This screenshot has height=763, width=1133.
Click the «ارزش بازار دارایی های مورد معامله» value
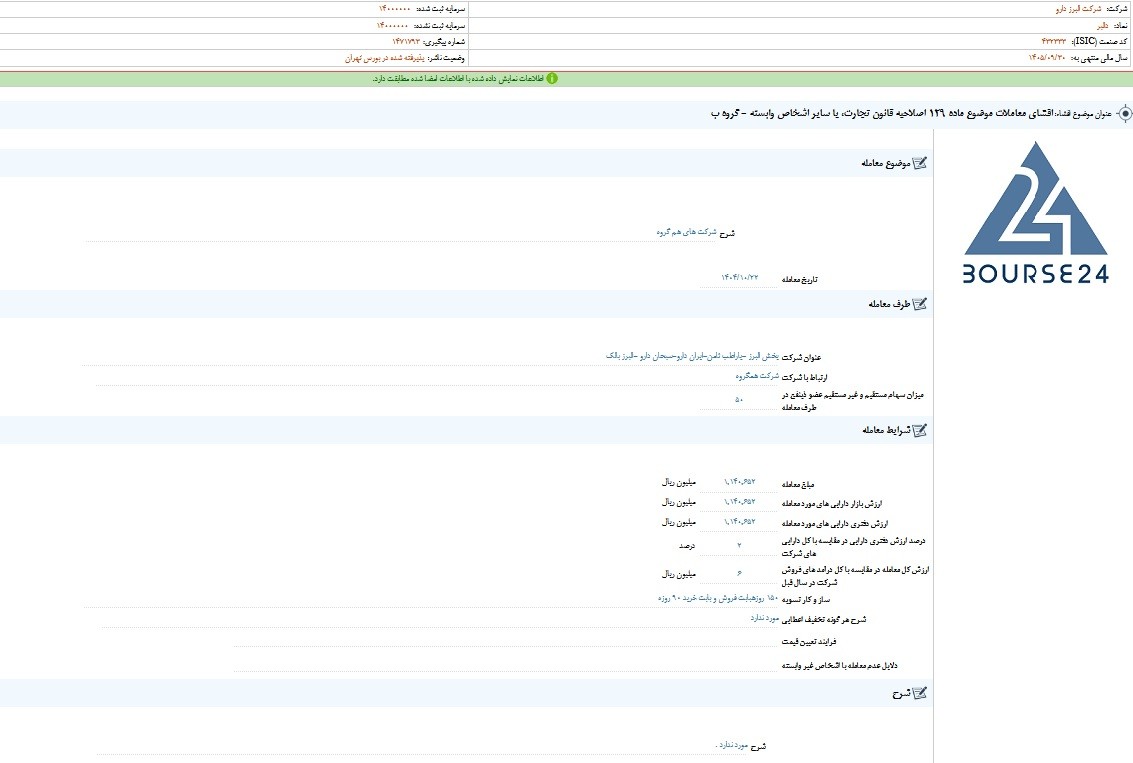pyautogui.click(x=740, y=501)
